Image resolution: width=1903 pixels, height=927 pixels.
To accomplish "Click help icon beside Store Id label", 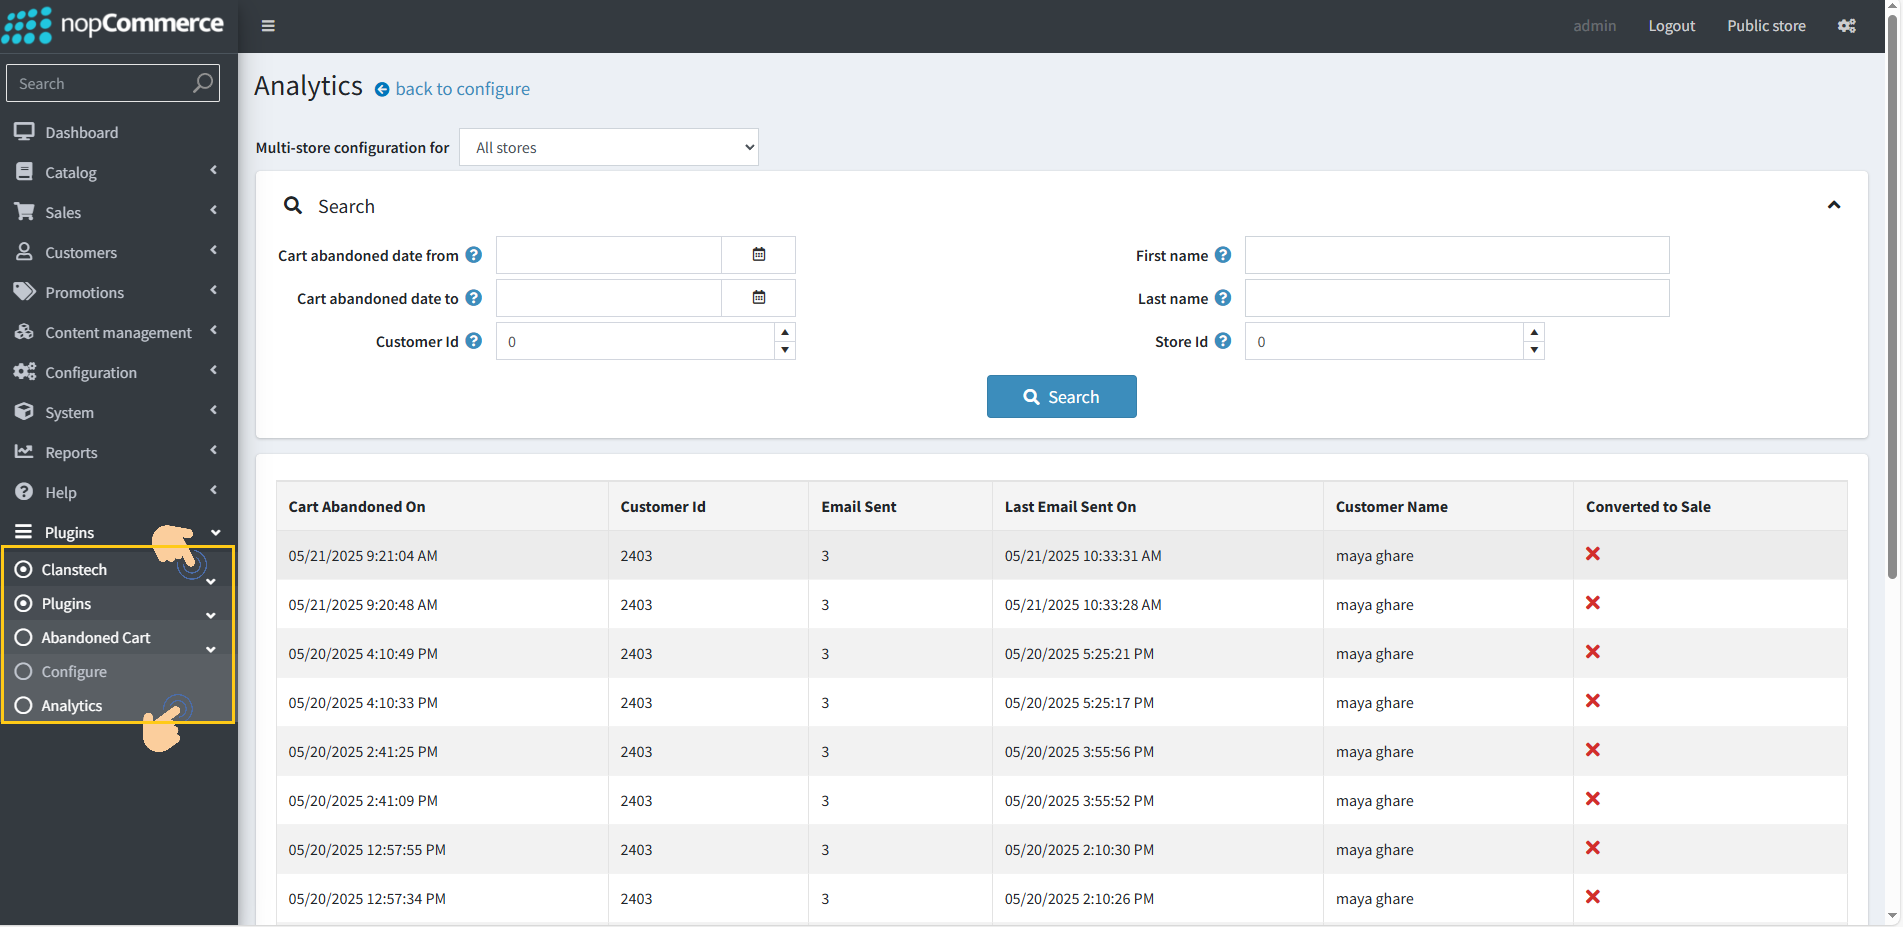I will click(1222, 341).
